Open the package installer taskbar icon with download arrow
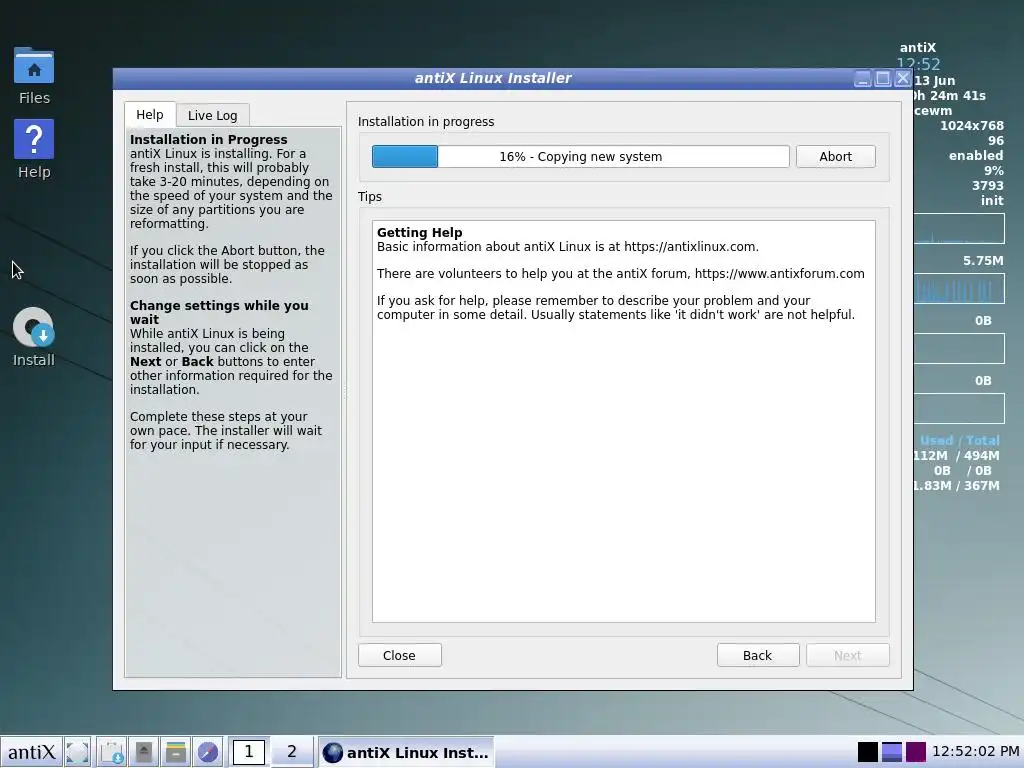 112,752
